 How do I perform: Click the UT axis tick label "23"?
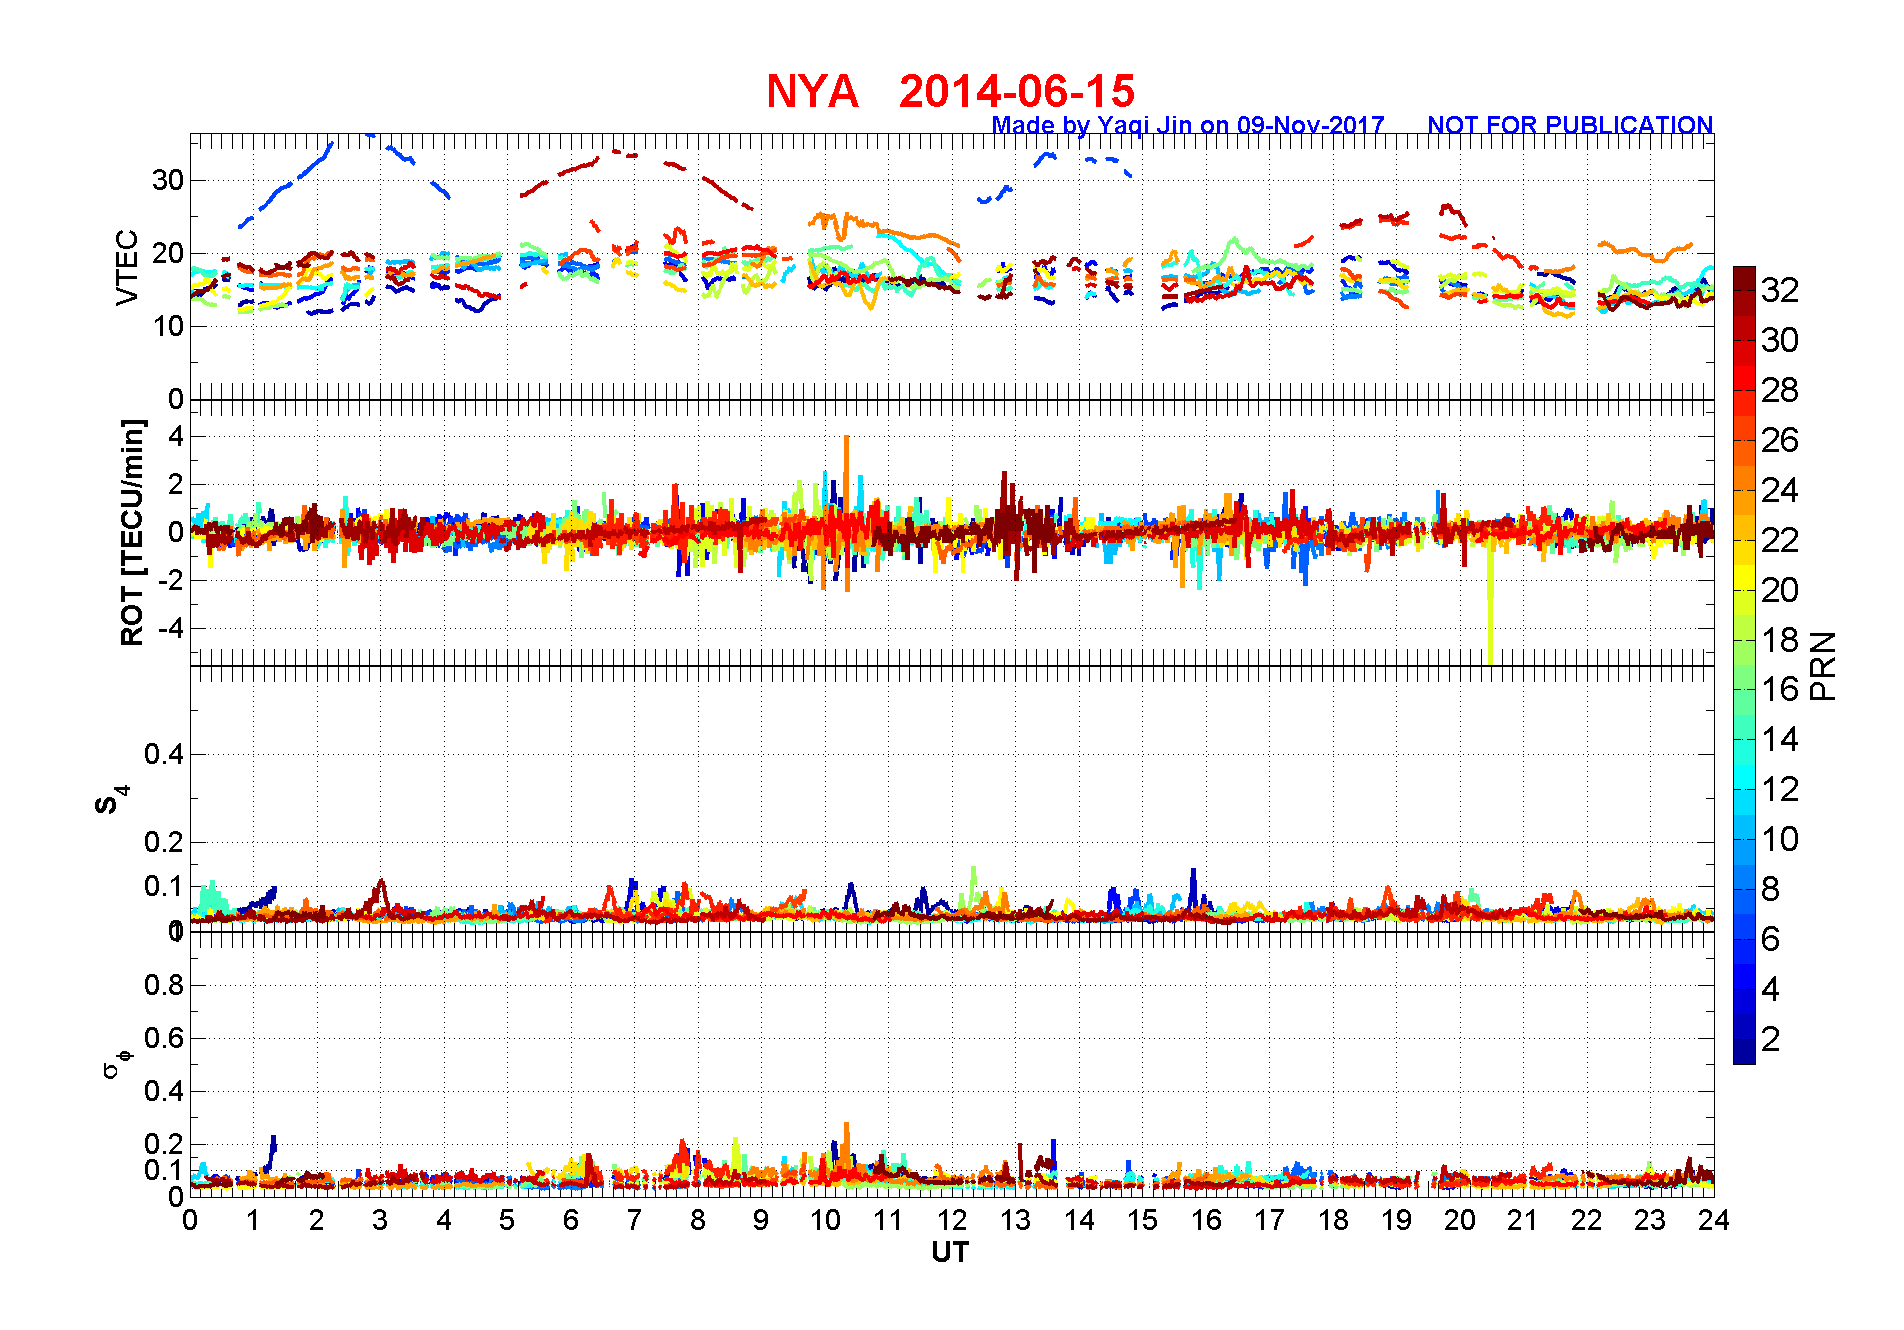(1650, 1220)
